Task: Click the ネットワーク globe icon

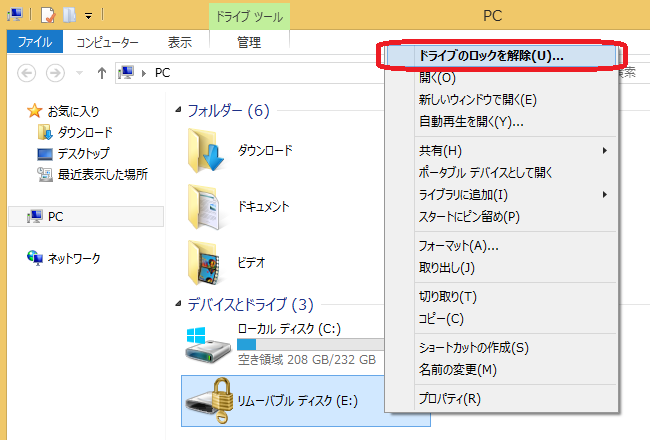Action: pos(35,258)
